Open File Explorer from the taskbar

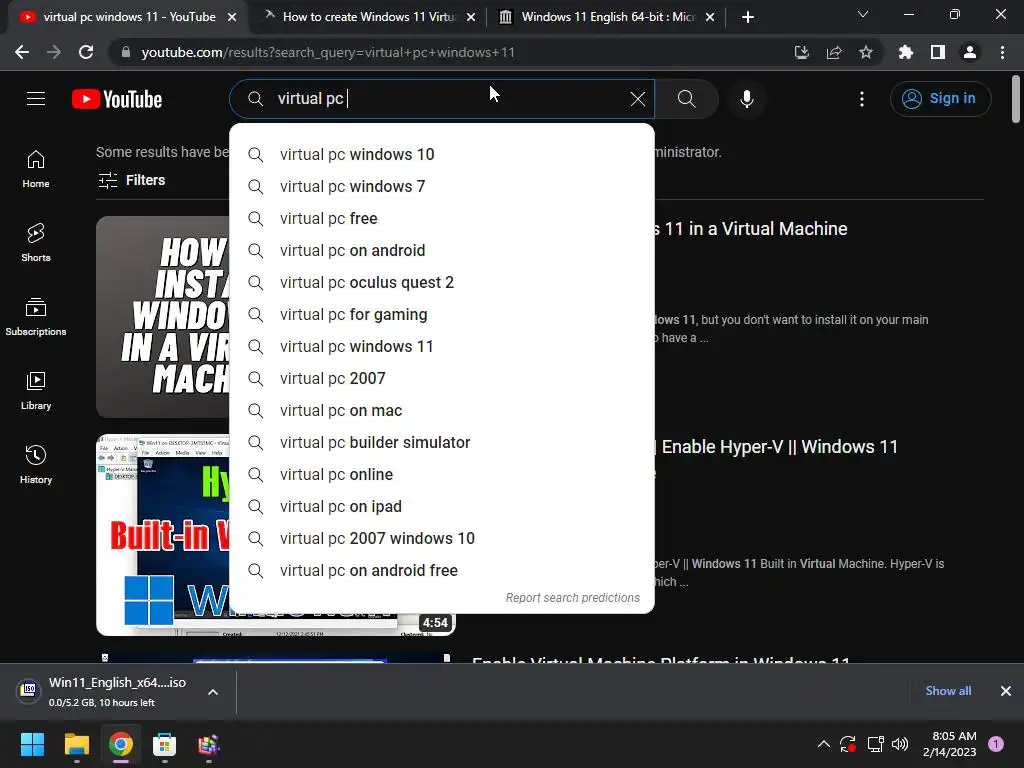point(76,744)
